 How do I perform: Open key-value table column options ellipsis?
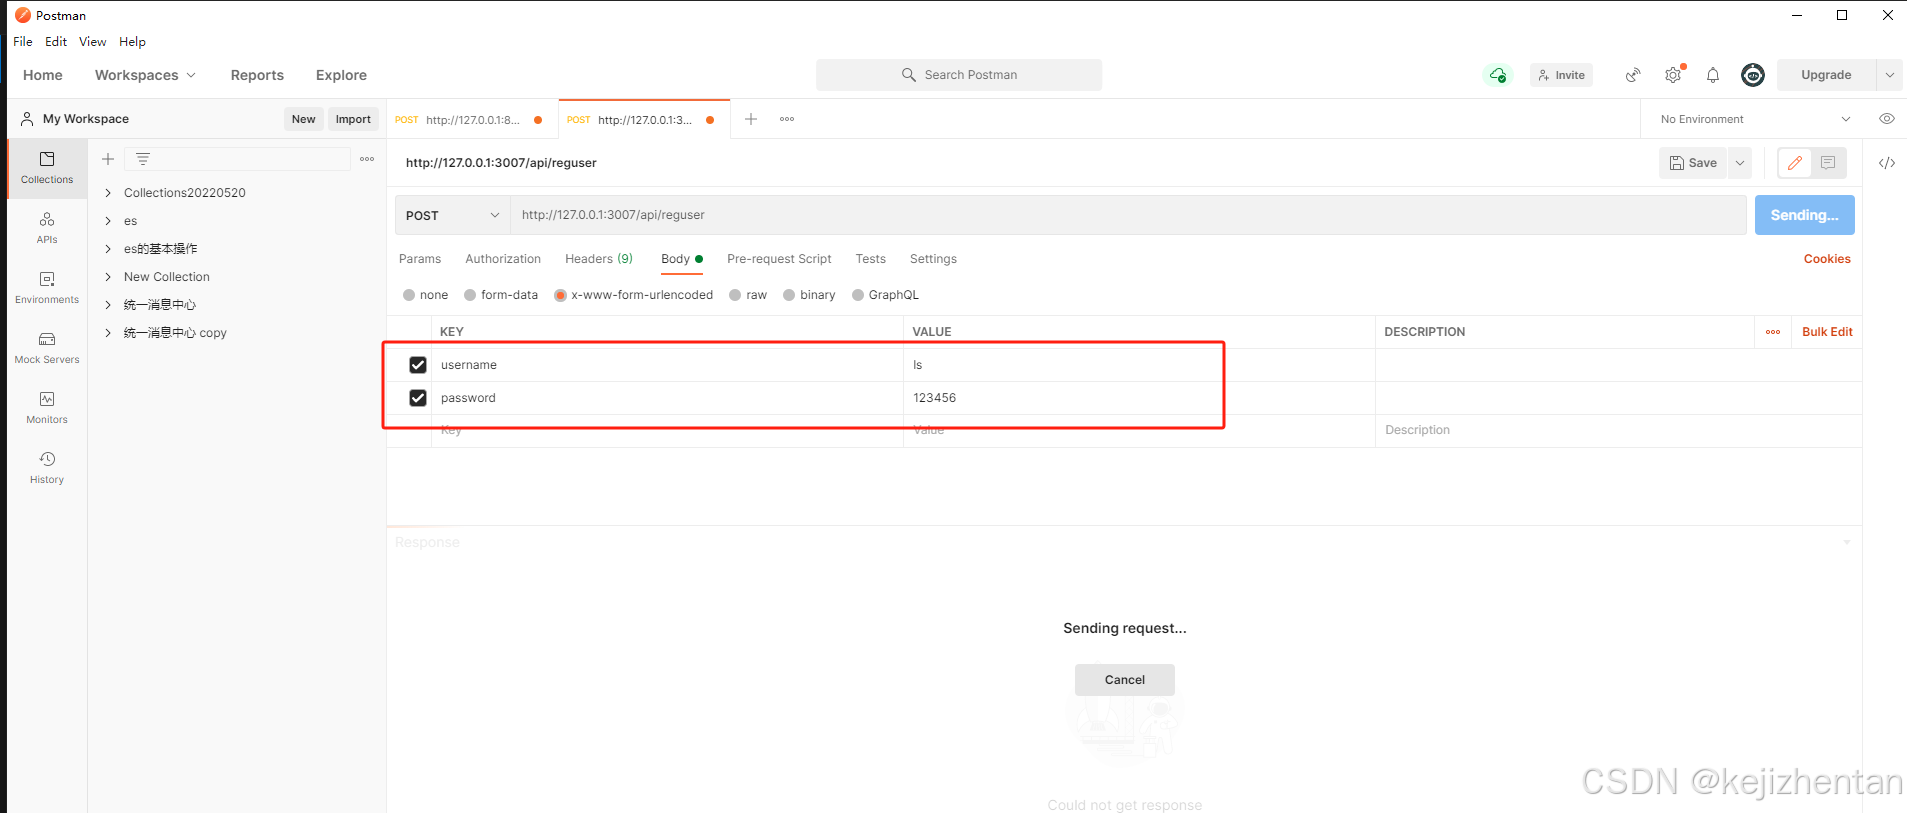1773,332
